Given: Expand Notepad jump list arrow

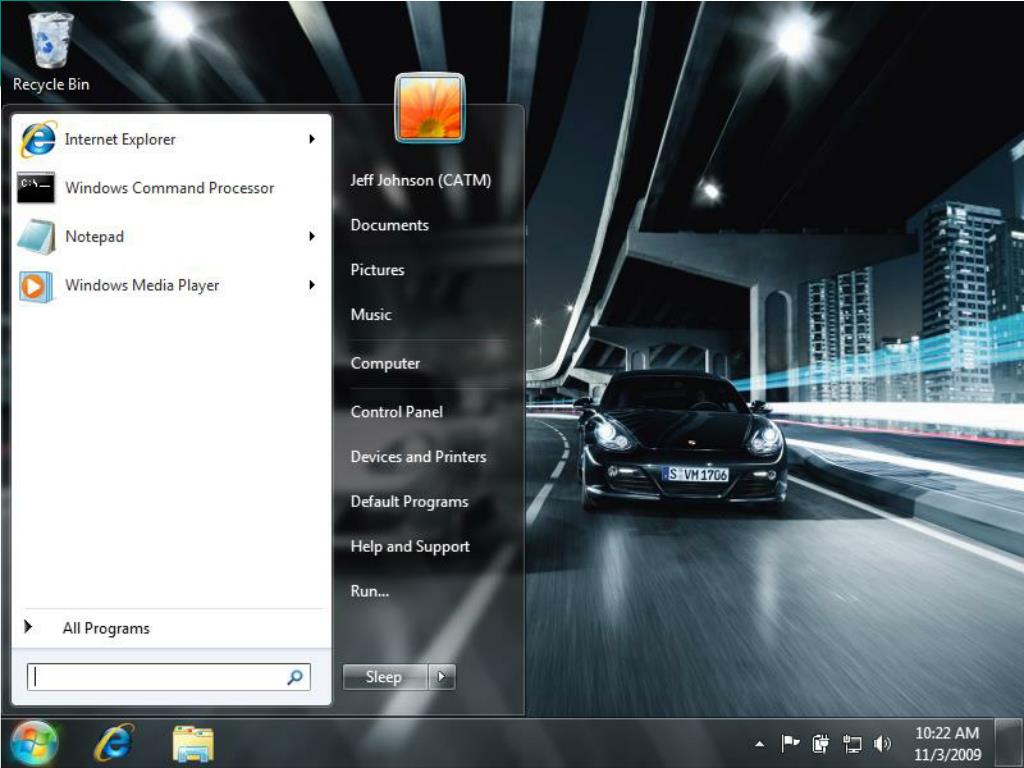Looking at the screenshot, I should (x=312, y=236).
